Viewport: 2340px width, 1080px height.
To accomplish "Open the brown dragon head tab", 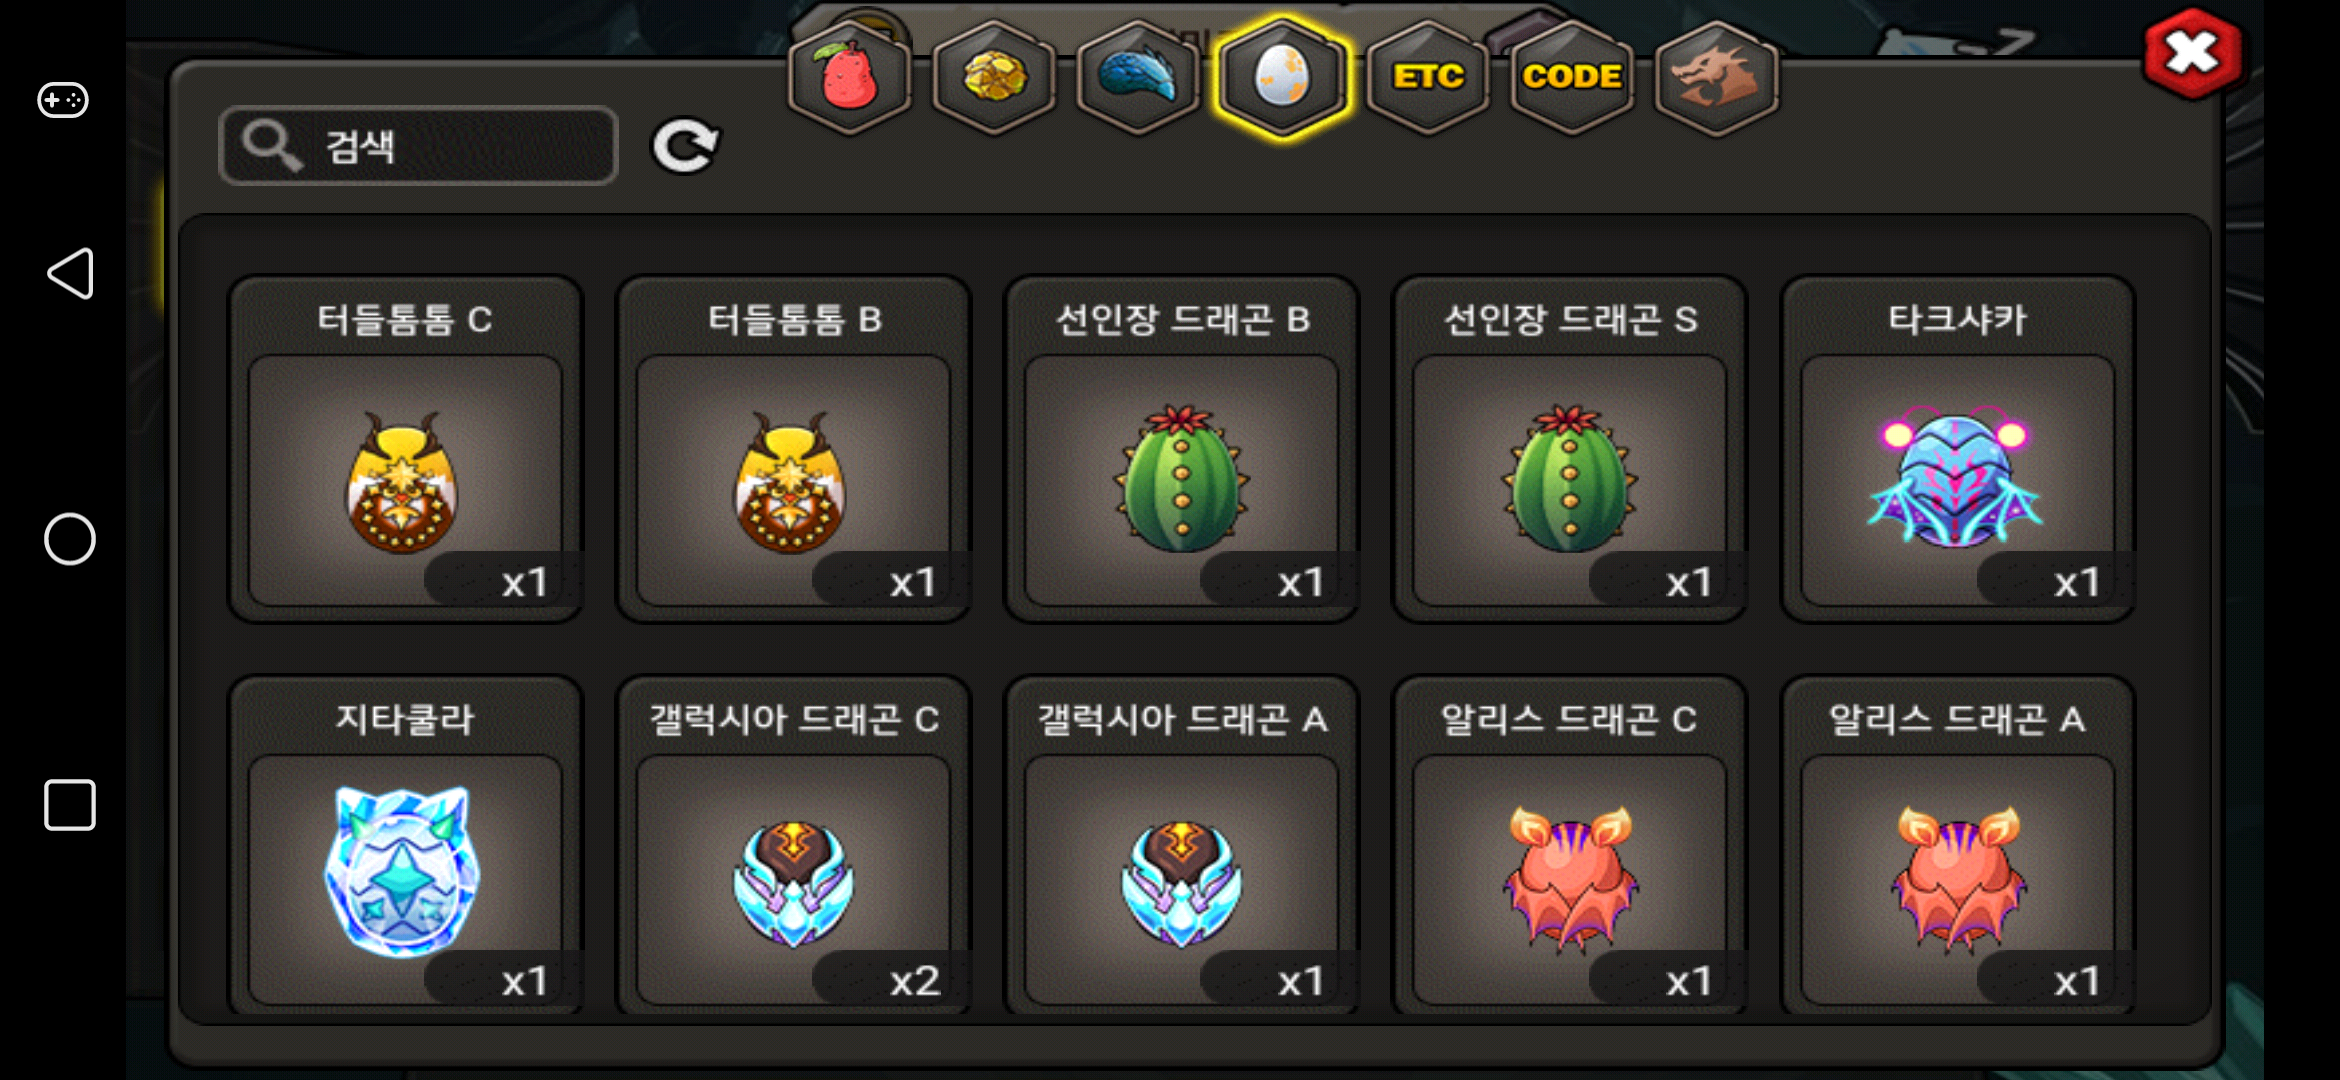I will pos(1716,77).
